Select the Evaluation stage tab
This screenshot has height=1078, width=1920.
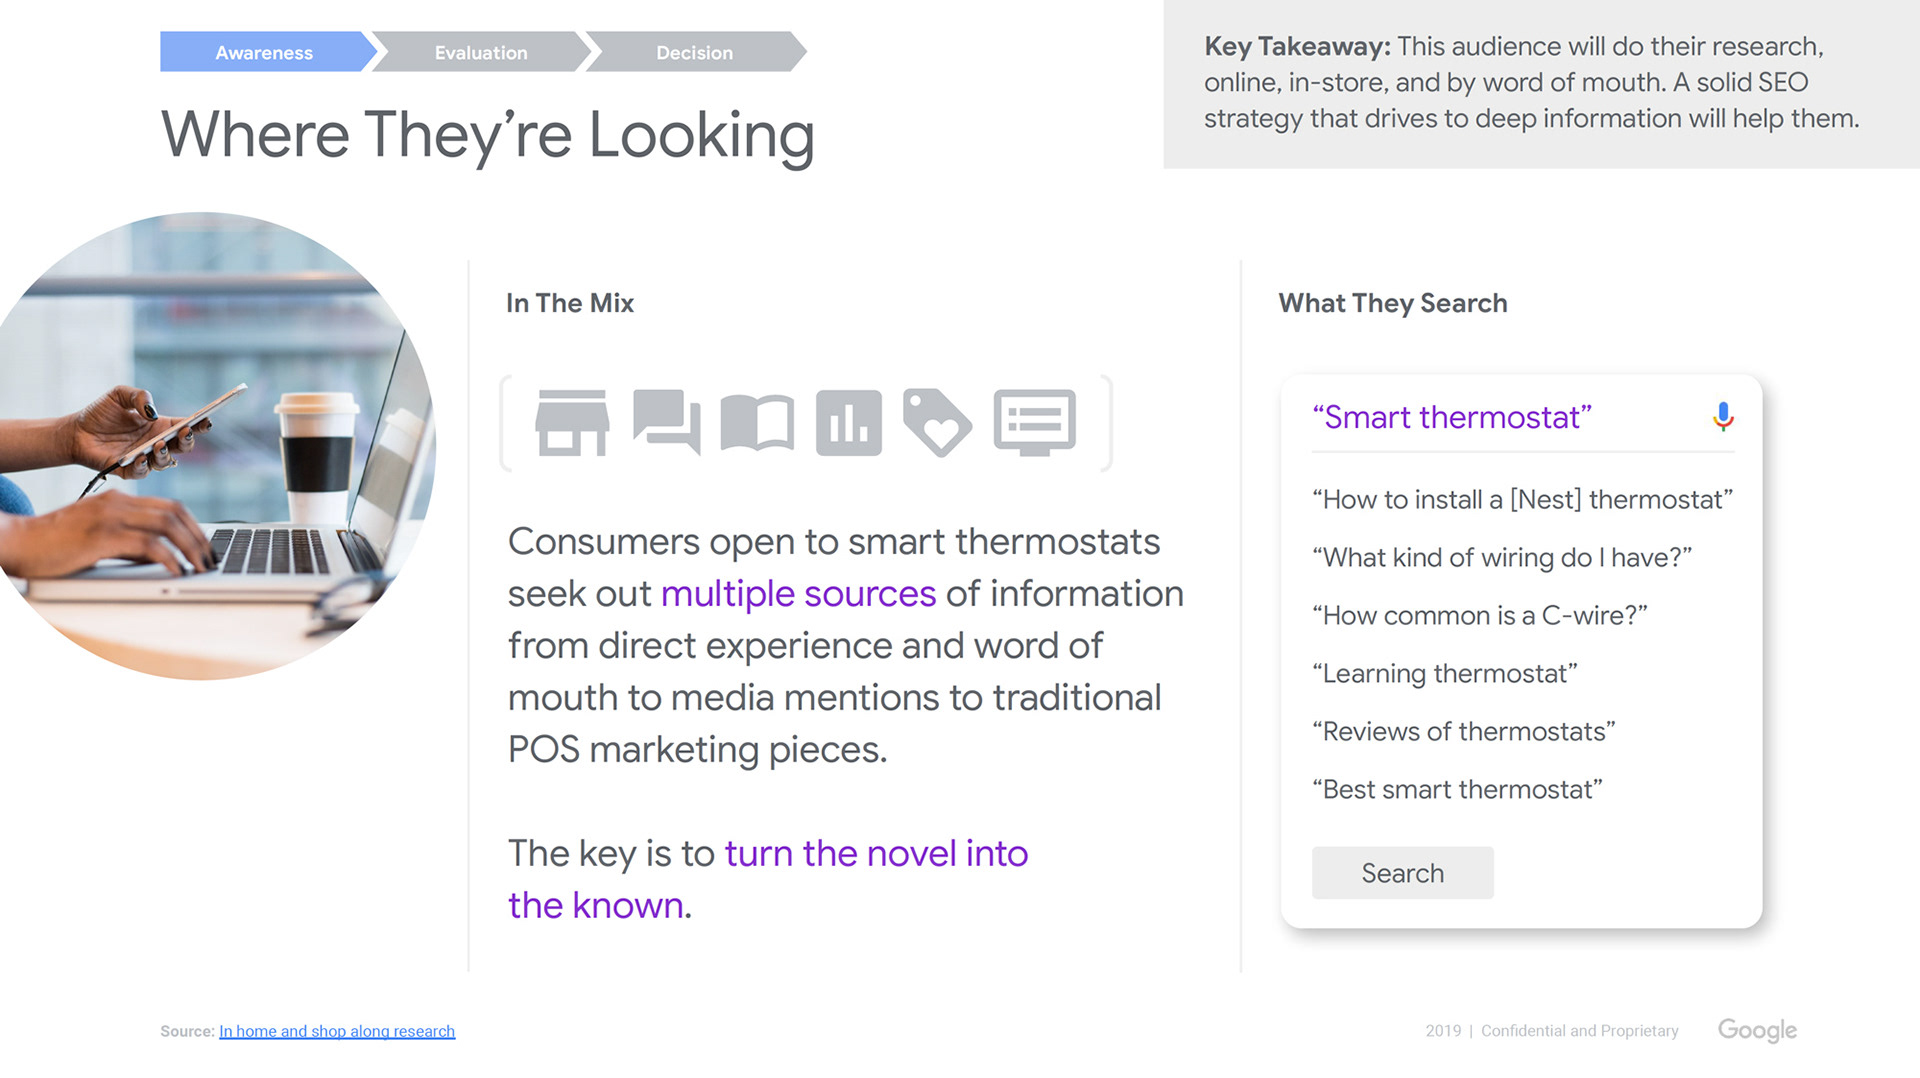(x=481, y=52)
